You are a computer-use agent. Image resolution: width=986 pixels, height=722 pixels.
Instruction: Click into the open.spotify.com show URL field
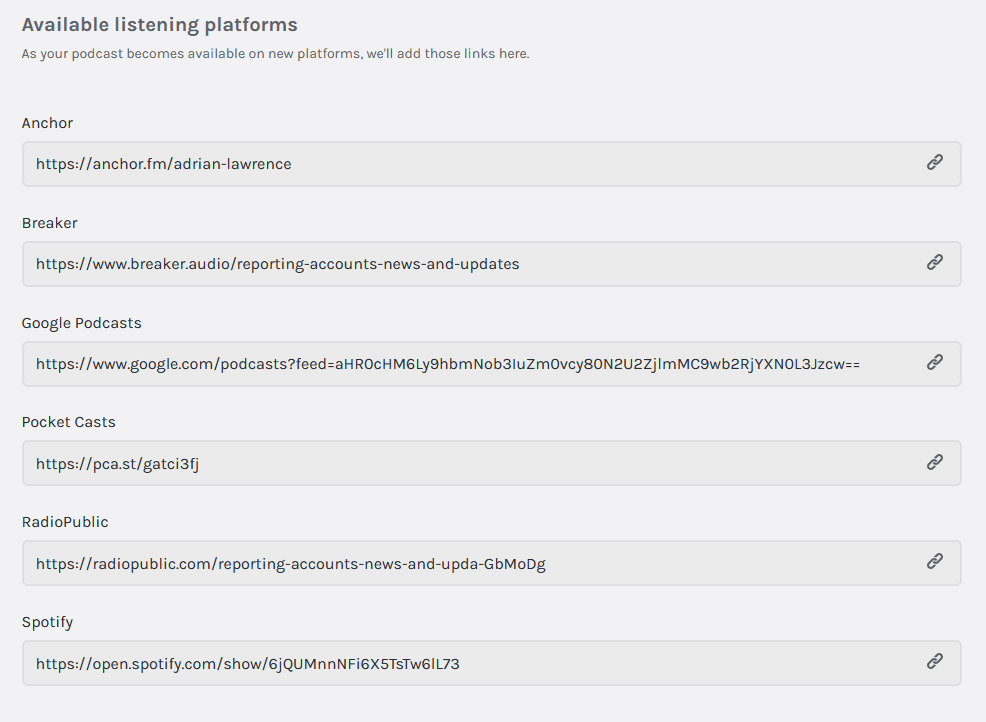(492, 664)
